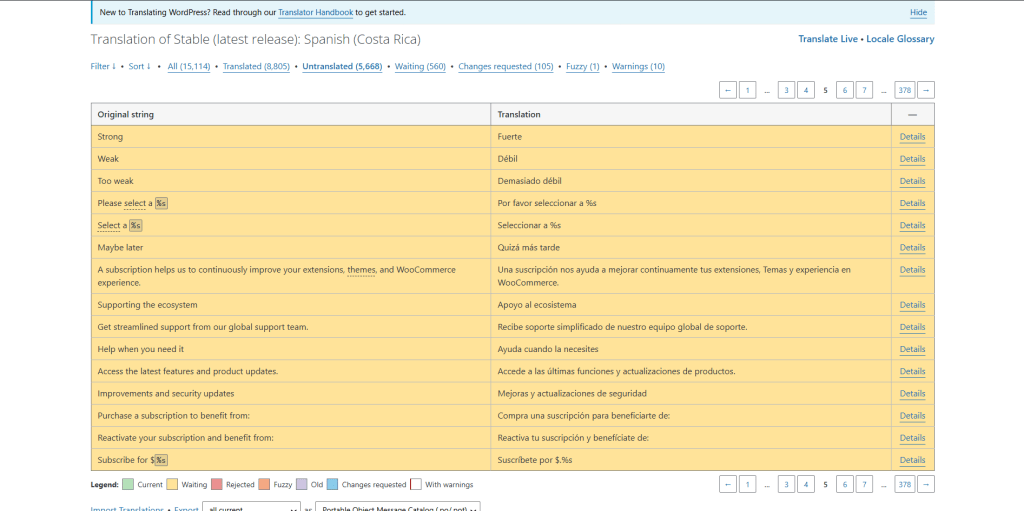The height and width of the screenshot is (511, 1024).
Task: Jump to last page 378 below table
Action: (904, 484)
